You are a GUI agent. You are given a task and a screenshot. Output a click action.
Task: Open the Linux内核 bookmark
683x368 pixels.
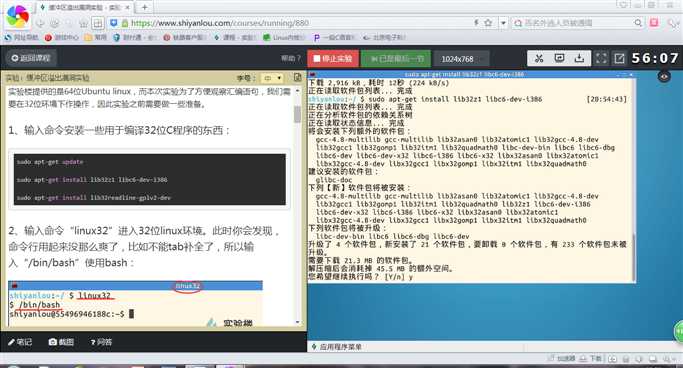[284, 37]
